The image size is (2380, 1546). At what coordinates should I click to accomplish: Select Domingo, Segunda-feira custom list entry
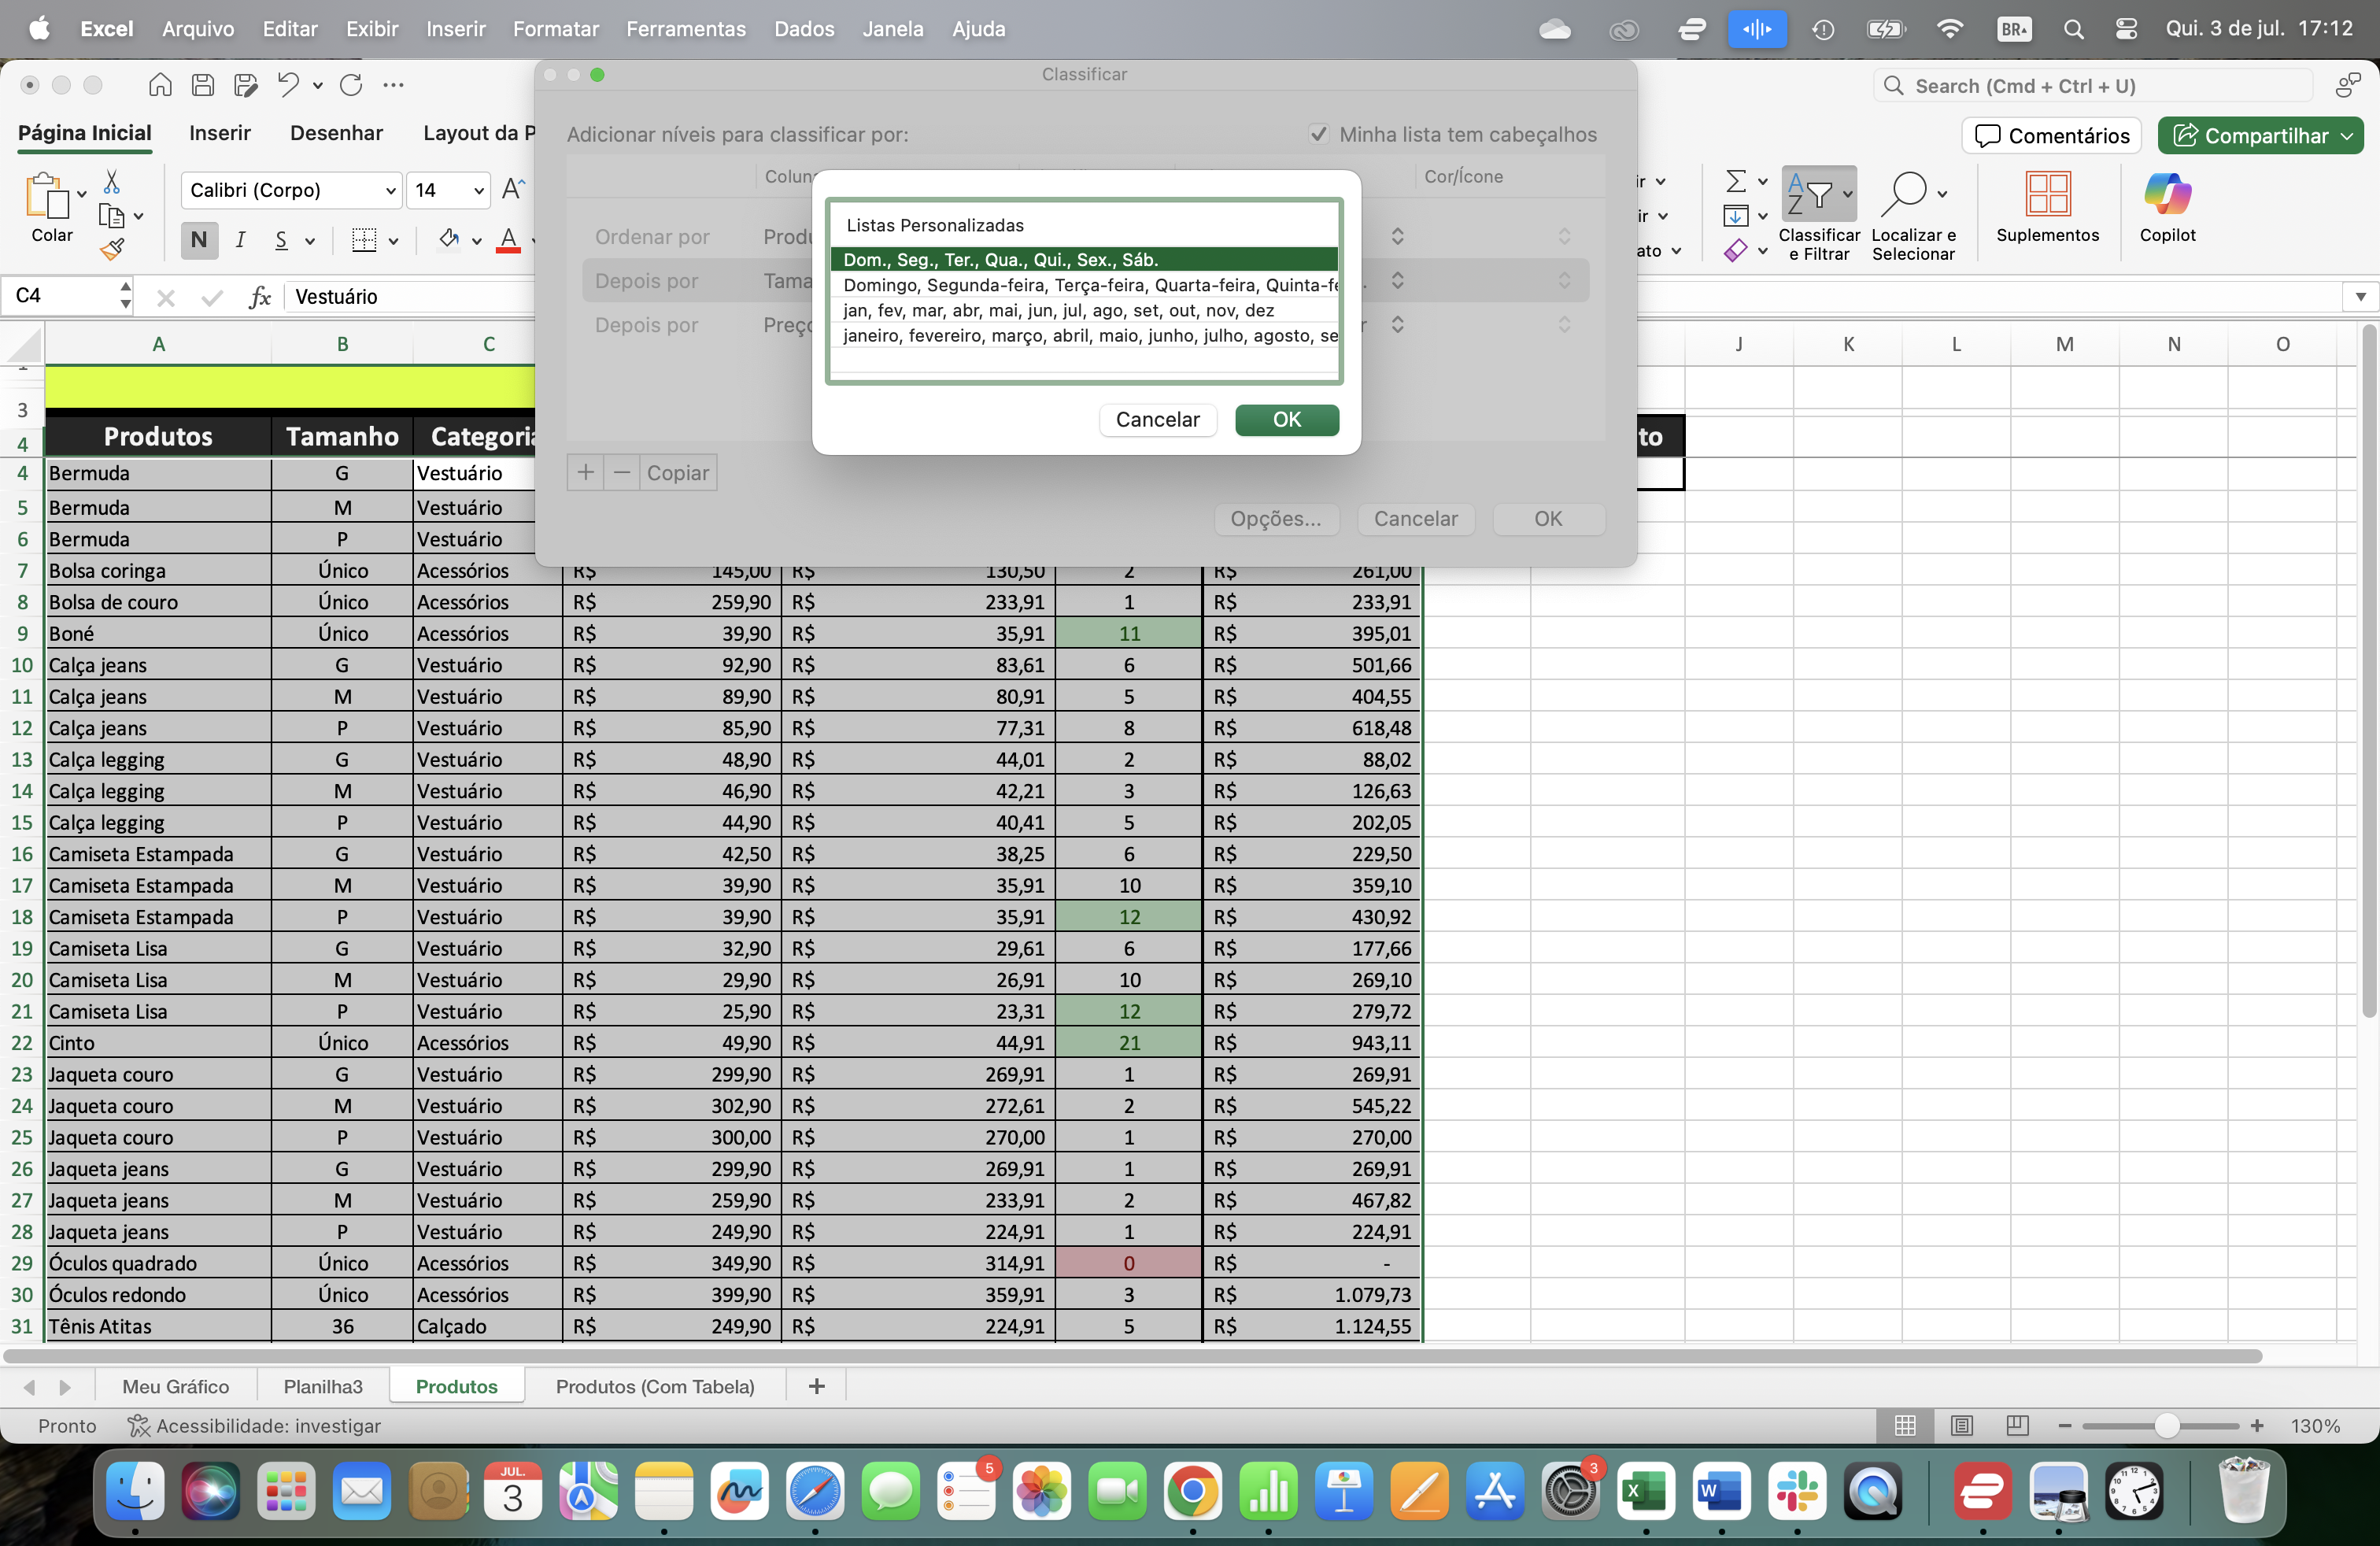(x=1084, y=285)
